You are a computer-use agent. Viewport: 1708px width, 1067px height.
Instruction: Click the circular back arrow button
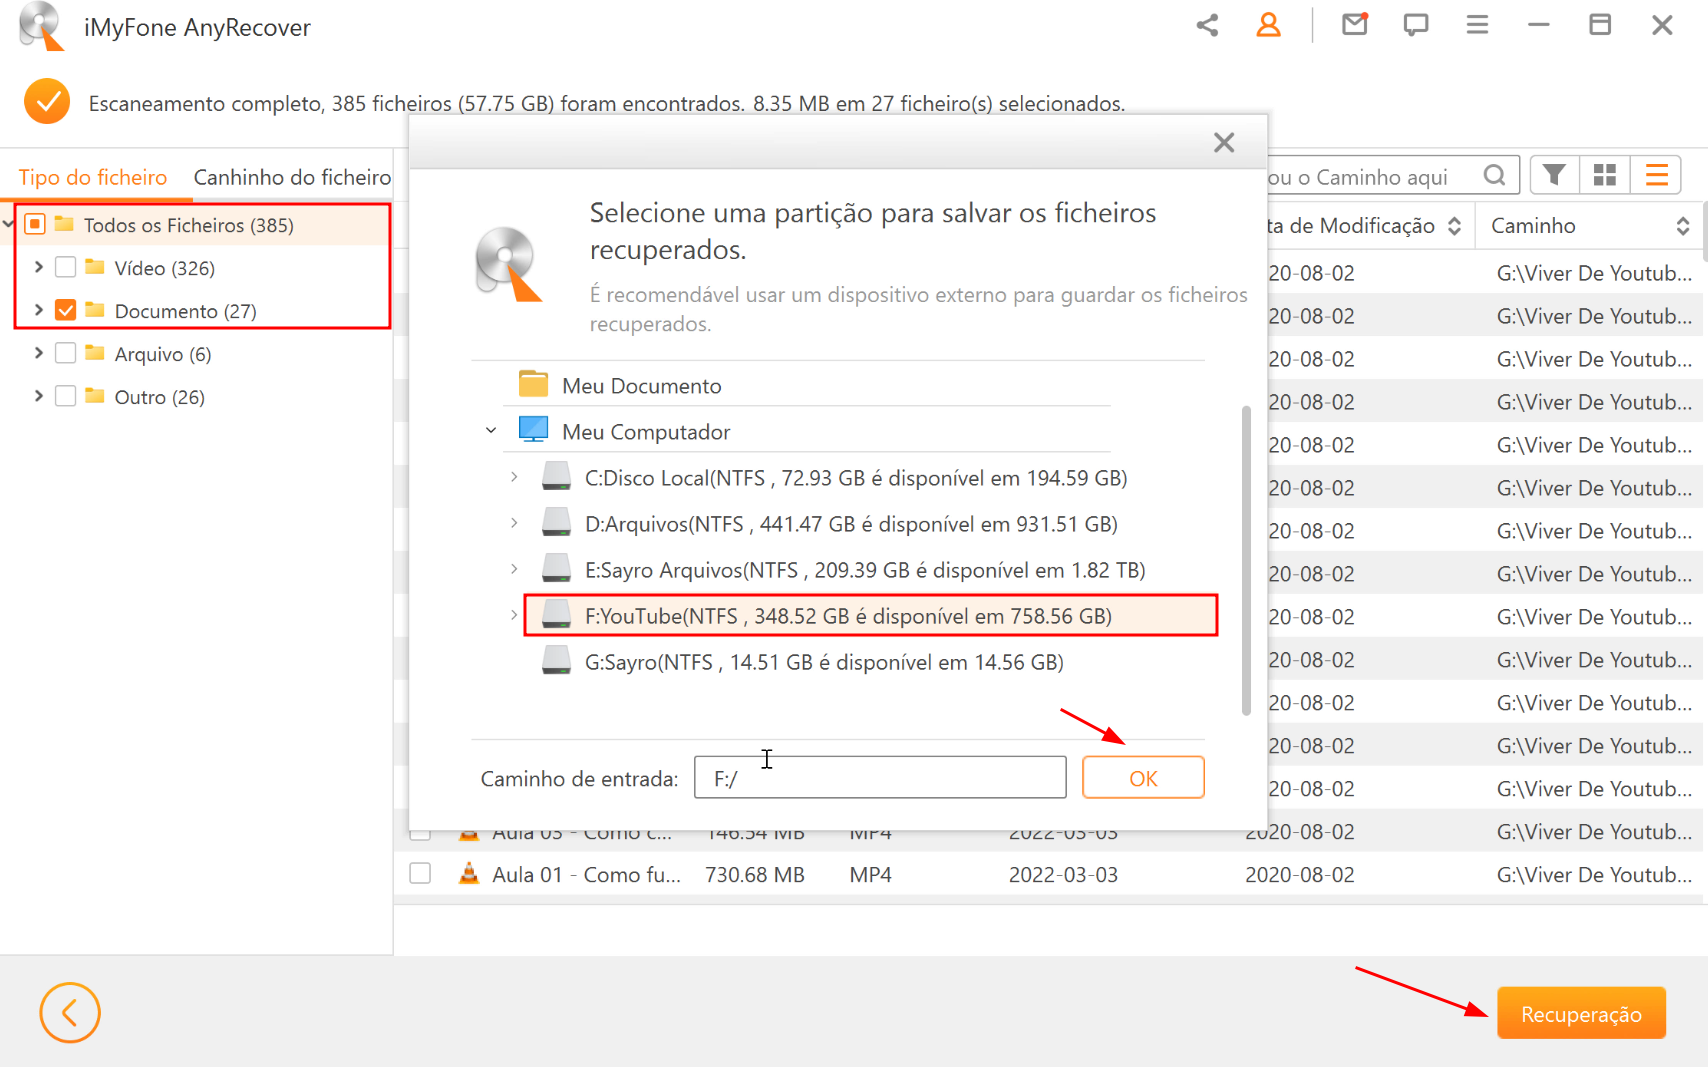pos(70,1013)
